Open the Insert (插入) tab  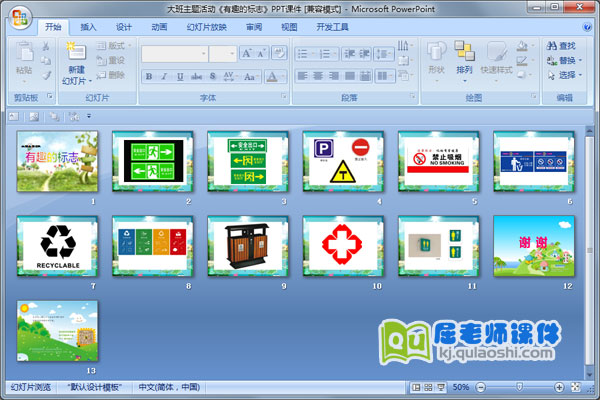click(x=89, y=27)
